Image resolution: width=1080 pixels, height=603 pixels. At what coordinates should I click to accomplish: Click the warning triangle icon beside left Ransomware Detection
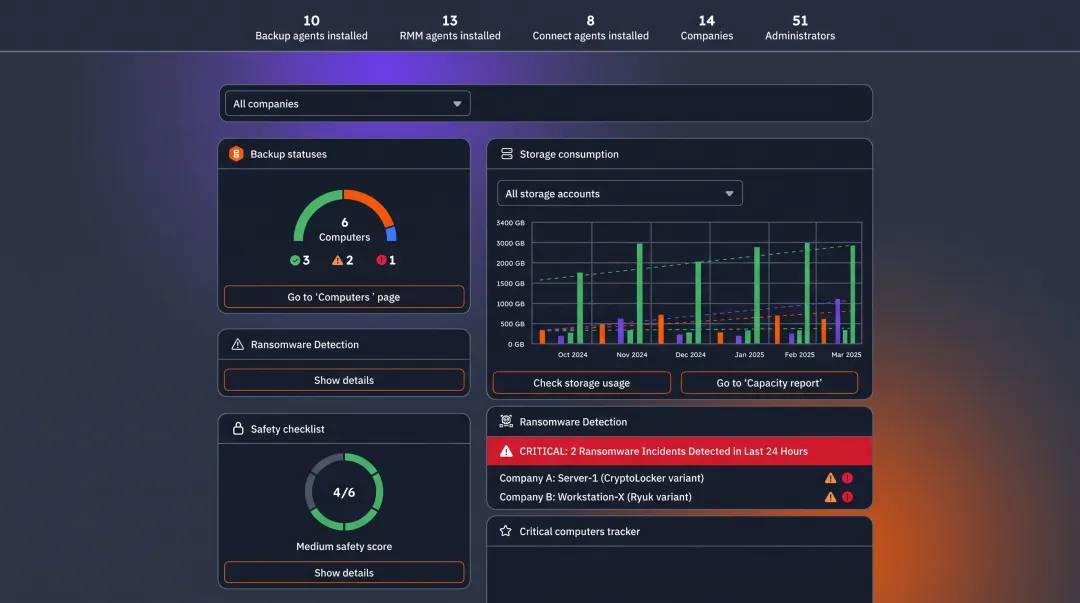tap(238, 345)
